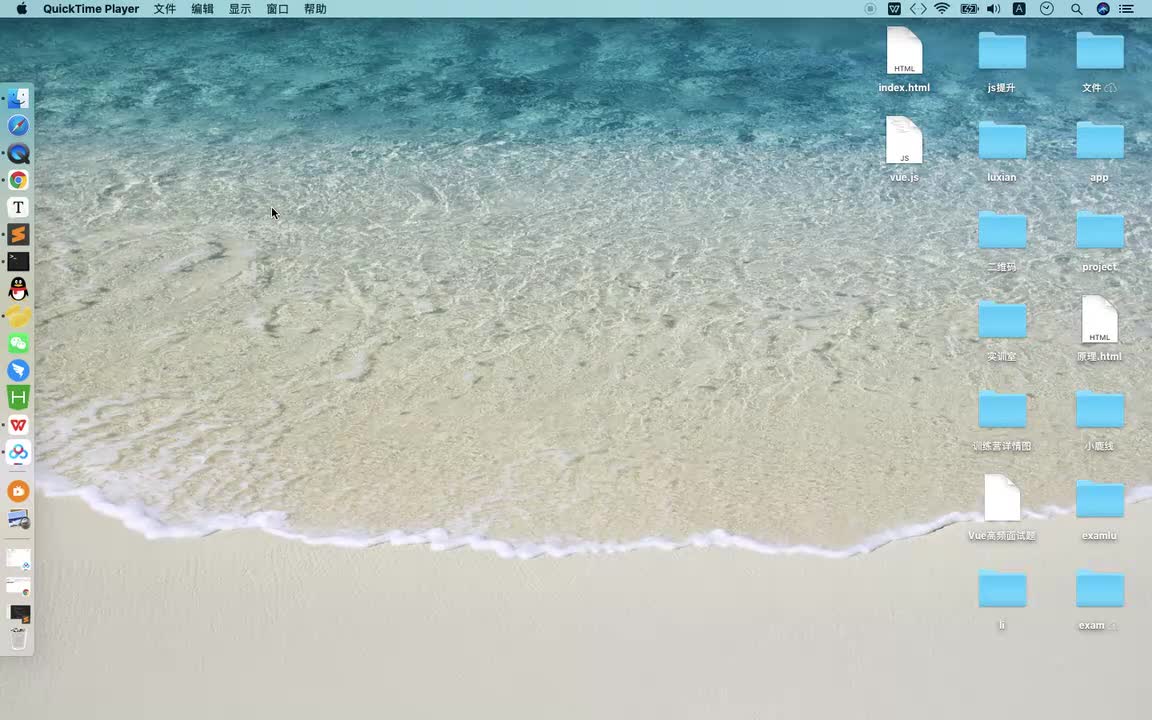Launch Baidu Netdisk cloud icon in Dock

click(18, 452)
